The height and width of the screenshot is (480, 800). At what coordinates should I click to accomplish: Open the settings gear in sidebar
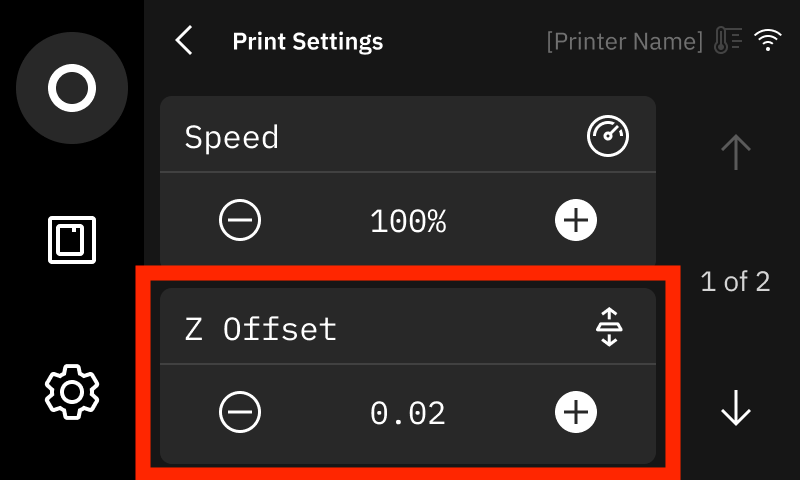click(x=72, y=390)
